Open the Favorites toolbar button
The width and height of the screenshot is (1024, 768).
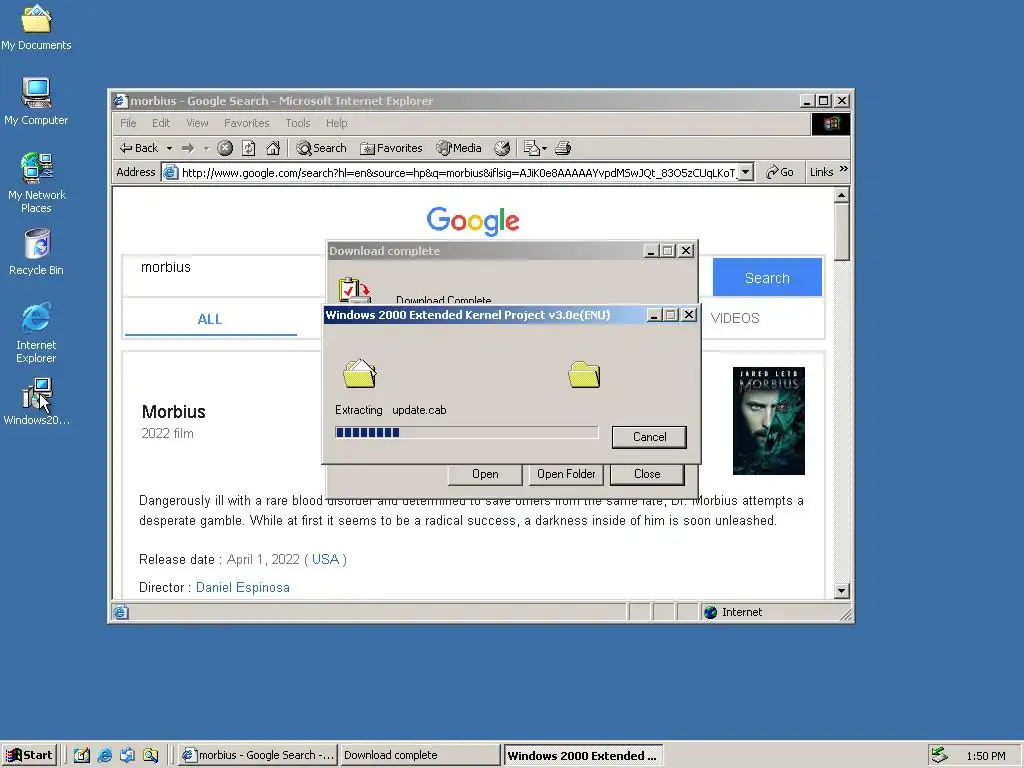(x=392, y=148)
